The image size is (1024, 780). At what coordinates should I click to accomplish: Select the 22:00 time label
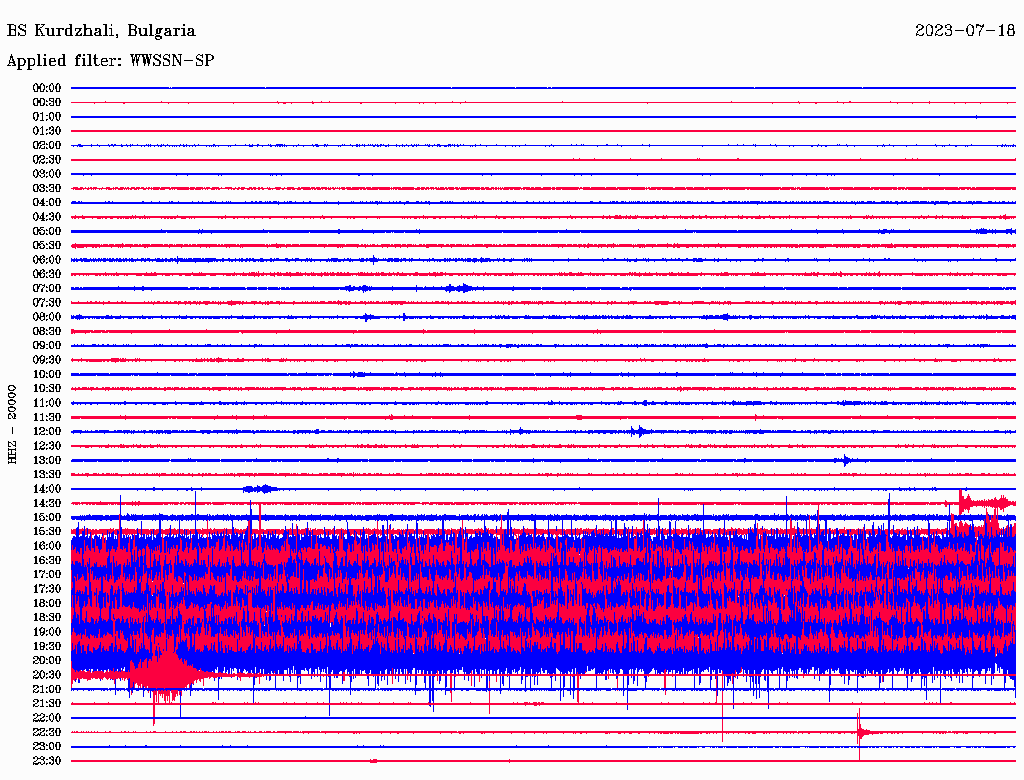(47, 718)
